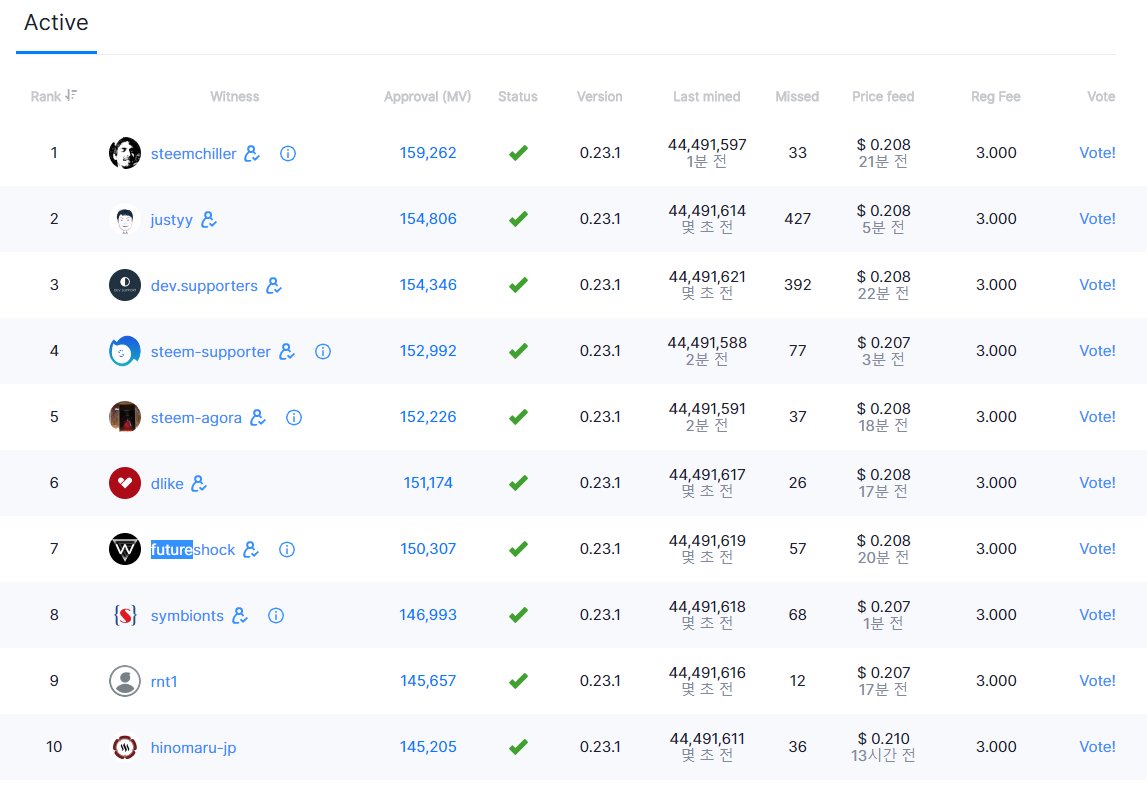Click user icon beside steem-supporter
Image resolution: width=1147 pixels, height=786 pixels.
(x=287, y=351)
